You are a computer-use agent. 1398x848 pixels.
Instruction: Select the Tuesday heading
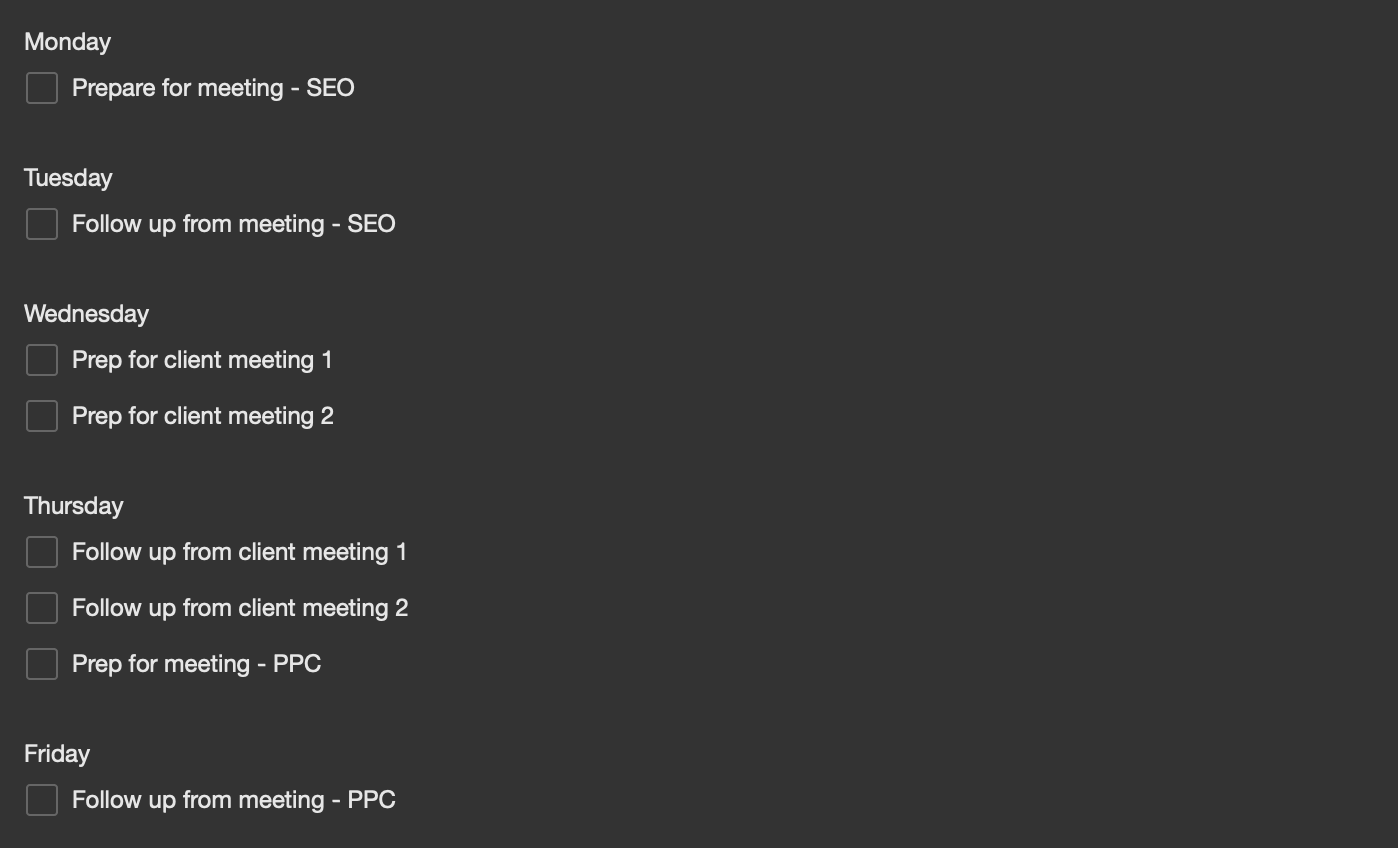pyautogui.click(x=68, y=178)
